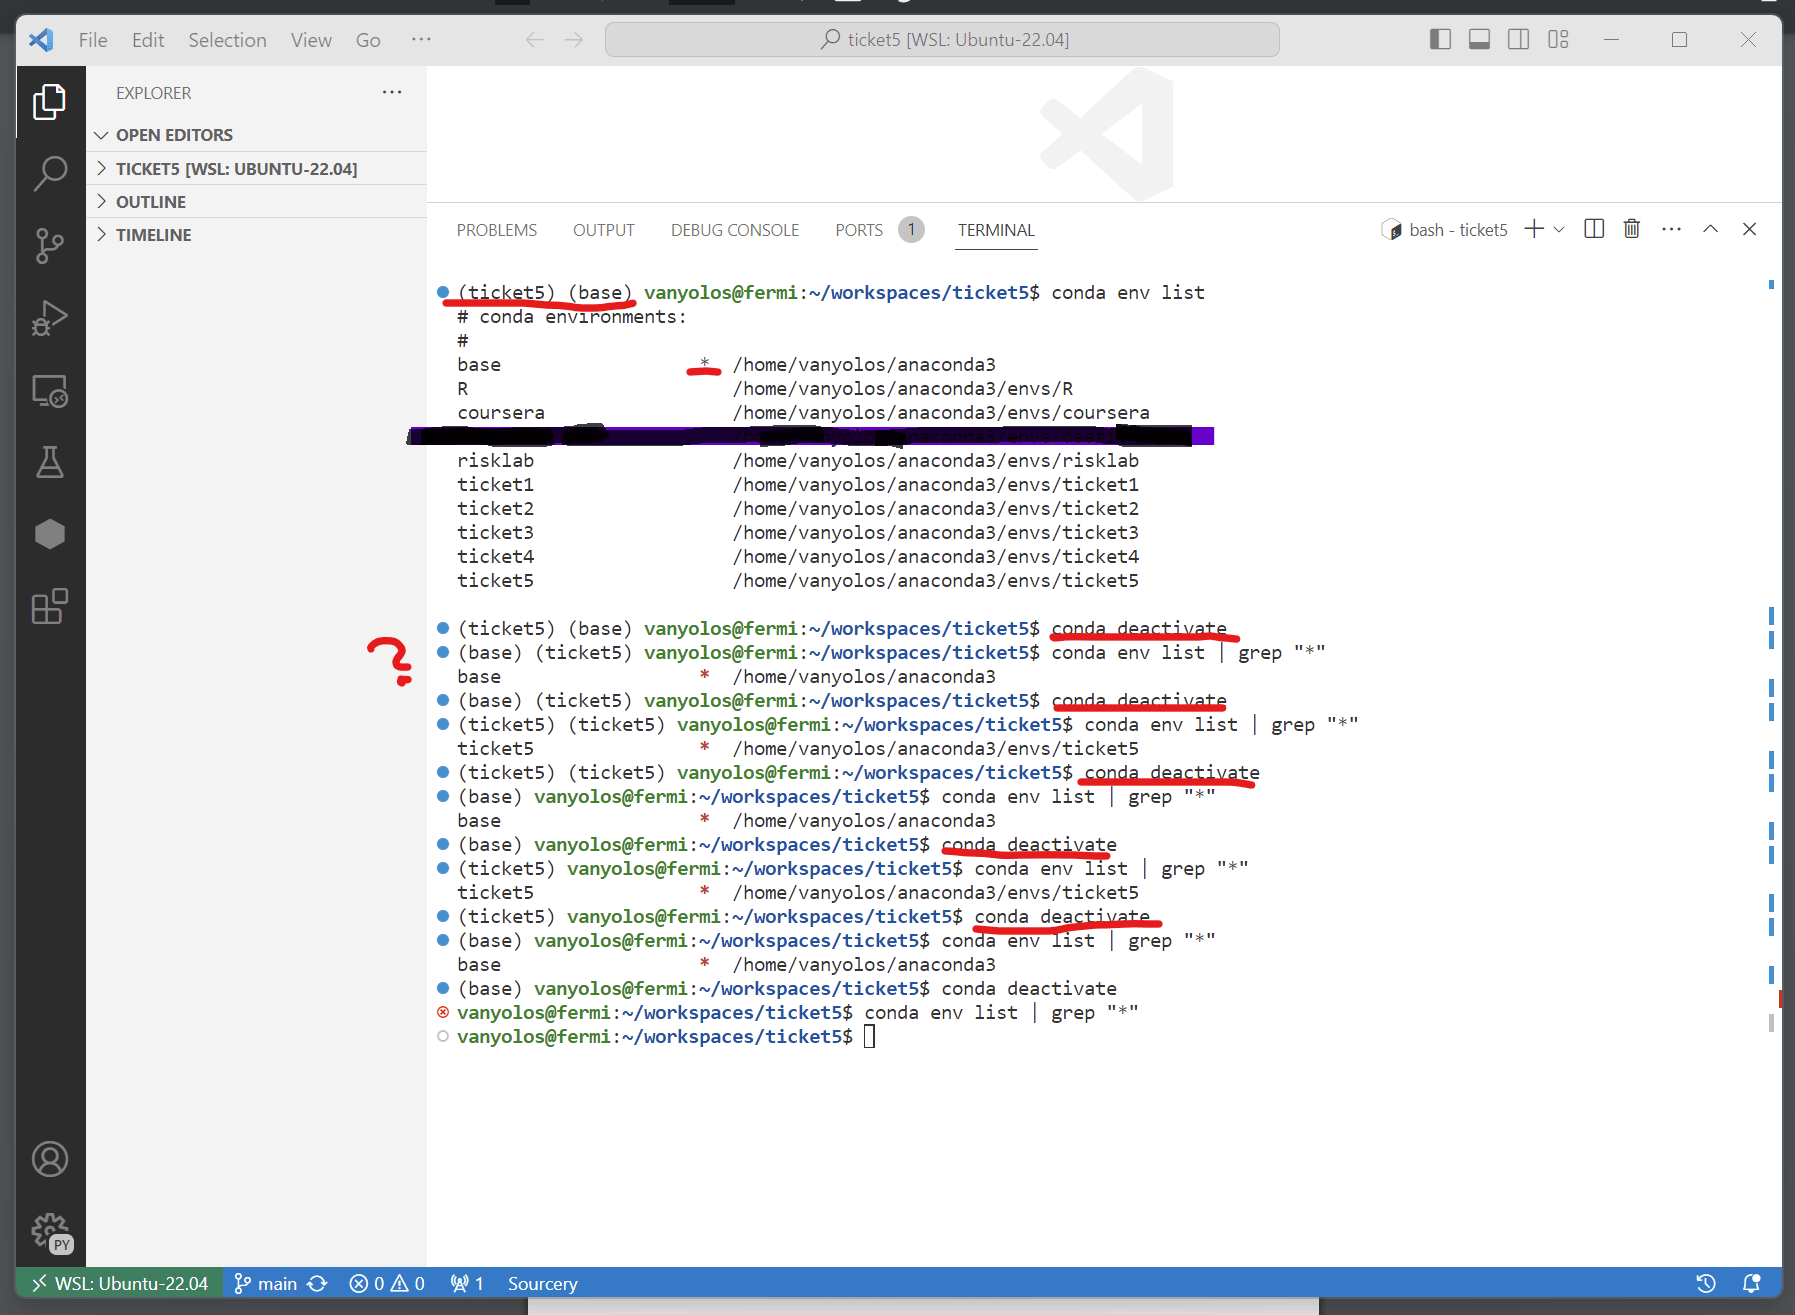Open the Source Control view

tap(50, 245)
